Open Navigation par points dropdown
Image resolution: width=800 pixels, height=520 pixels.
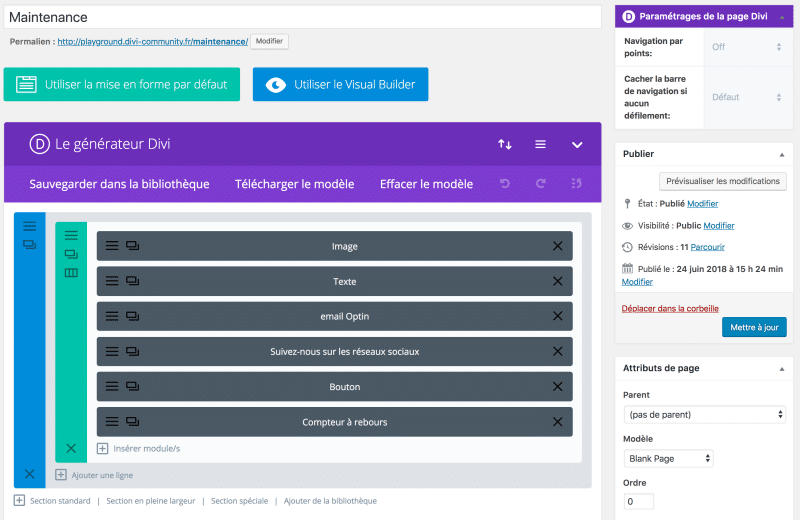[746, 47]
